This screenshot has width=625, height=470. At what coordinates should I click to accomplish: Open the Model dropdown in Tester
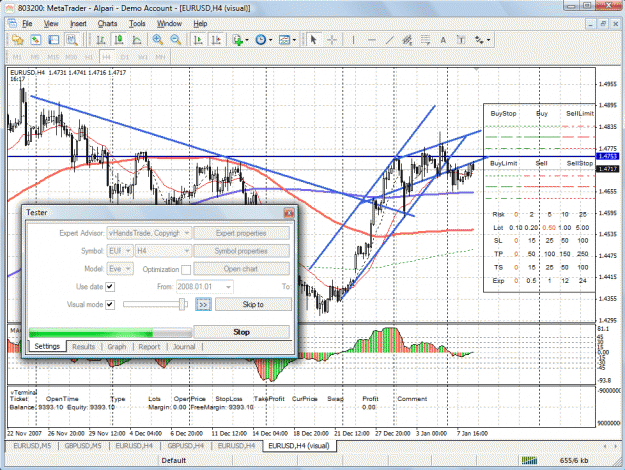click(120, 269)
